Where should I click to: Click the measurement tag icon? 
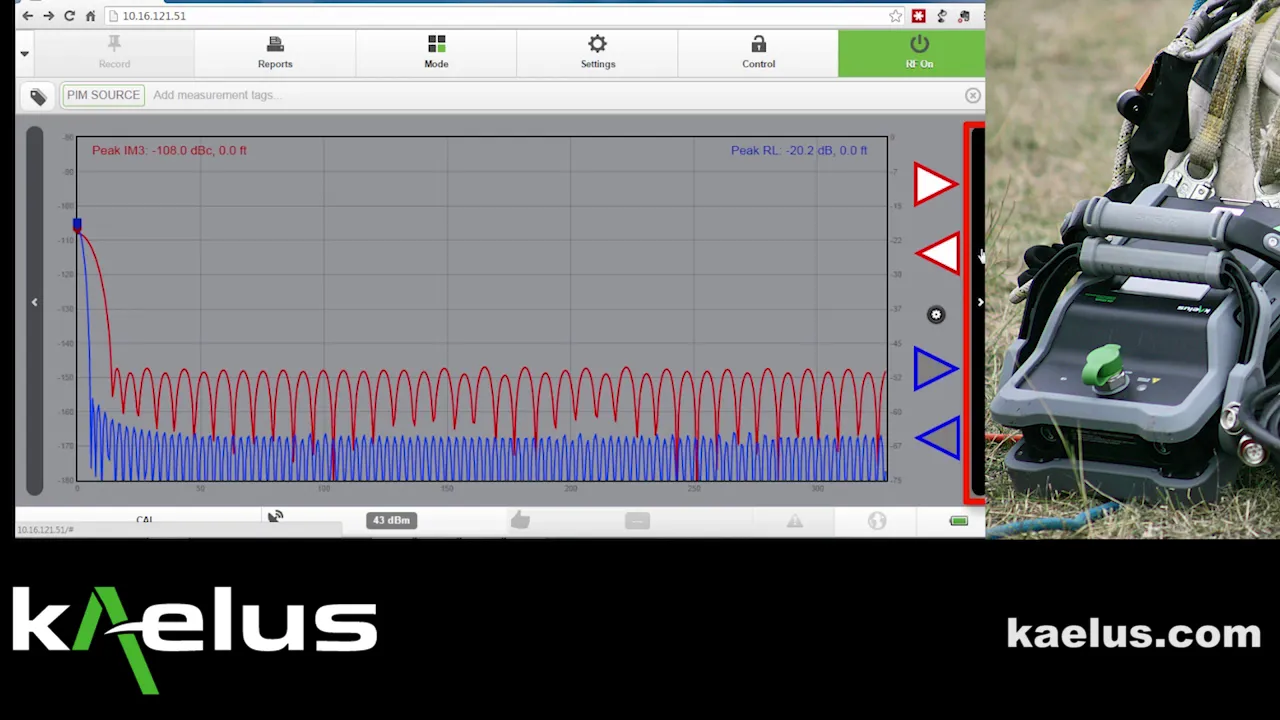tap(38, 96)
